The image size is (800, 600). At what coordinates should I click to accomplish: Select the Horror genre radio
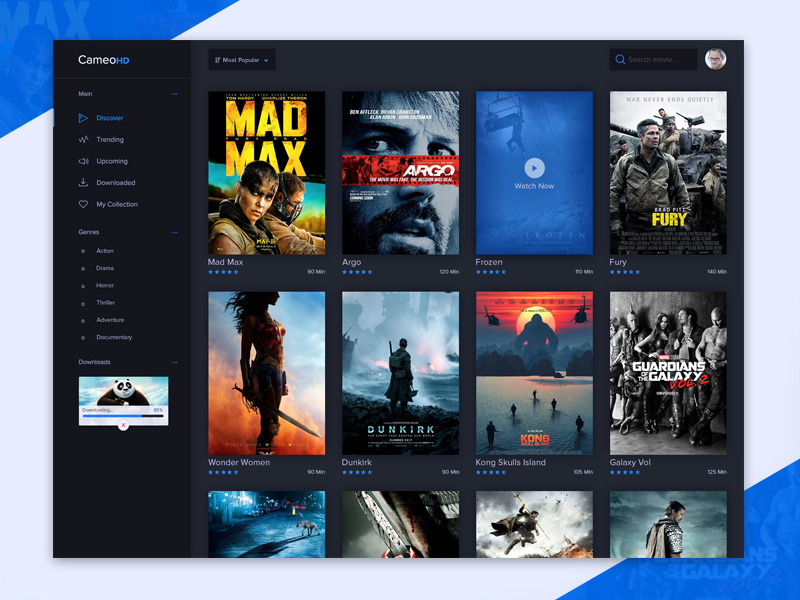tap(82, 285)
